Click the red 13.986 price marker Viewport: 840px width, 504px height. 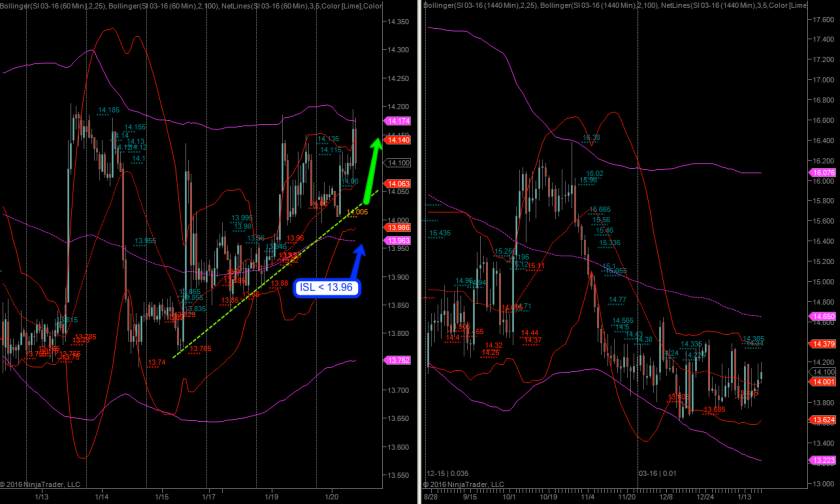pyautogui.click(x=397, y=228)
